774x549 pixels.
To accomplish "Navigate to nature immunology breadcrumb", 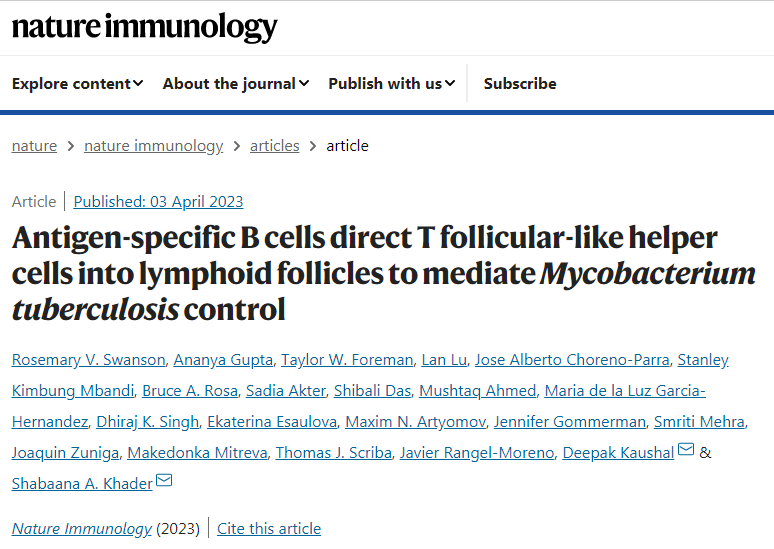I will tap(153, 146).
